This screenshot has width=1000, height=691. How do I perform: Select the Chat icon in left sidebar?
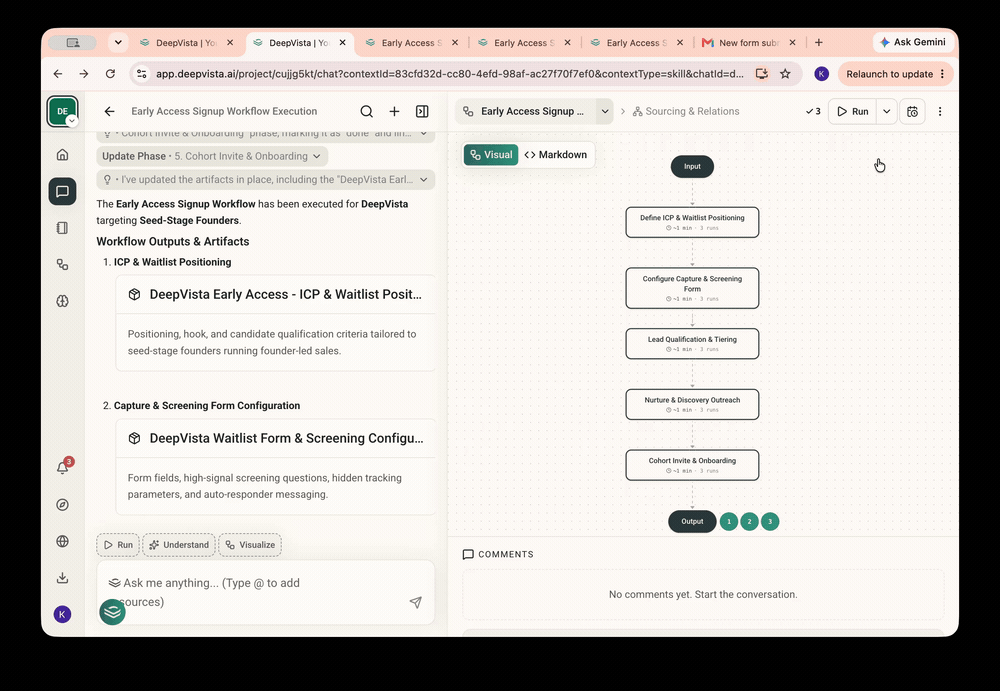(x=62, y=191)
